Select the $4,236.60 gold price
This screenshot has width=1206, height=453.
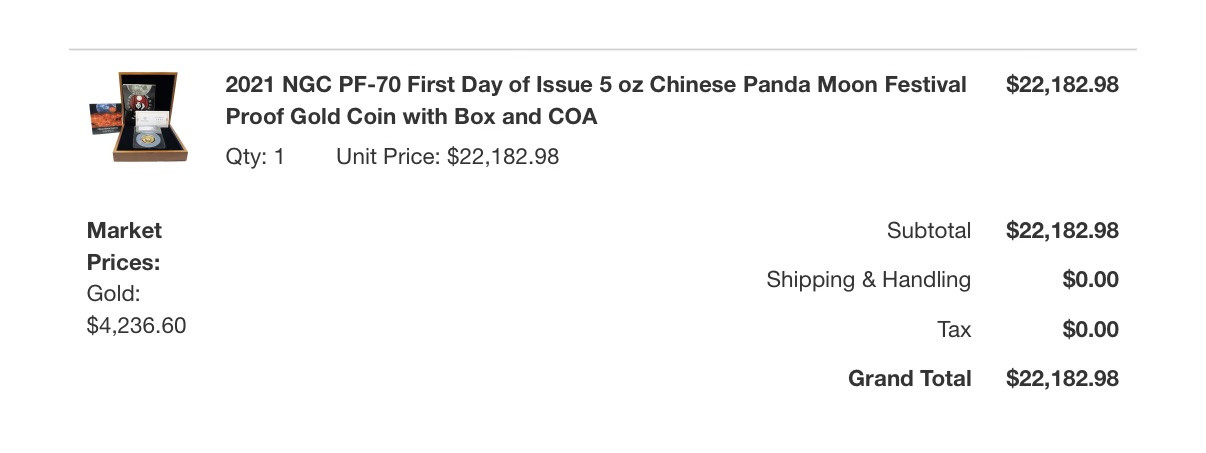(x=136, y=326)
